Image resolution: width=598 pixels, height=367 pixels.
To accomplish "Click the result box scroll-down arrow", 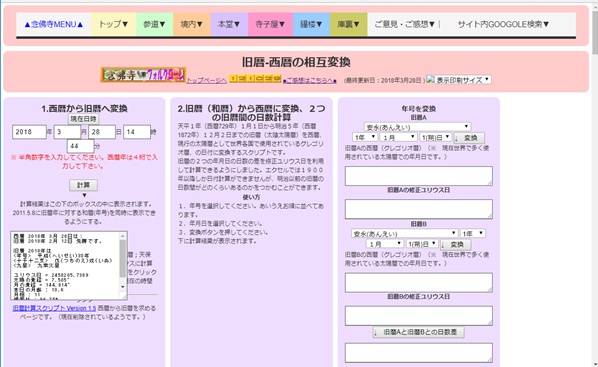I will [123, 287].
